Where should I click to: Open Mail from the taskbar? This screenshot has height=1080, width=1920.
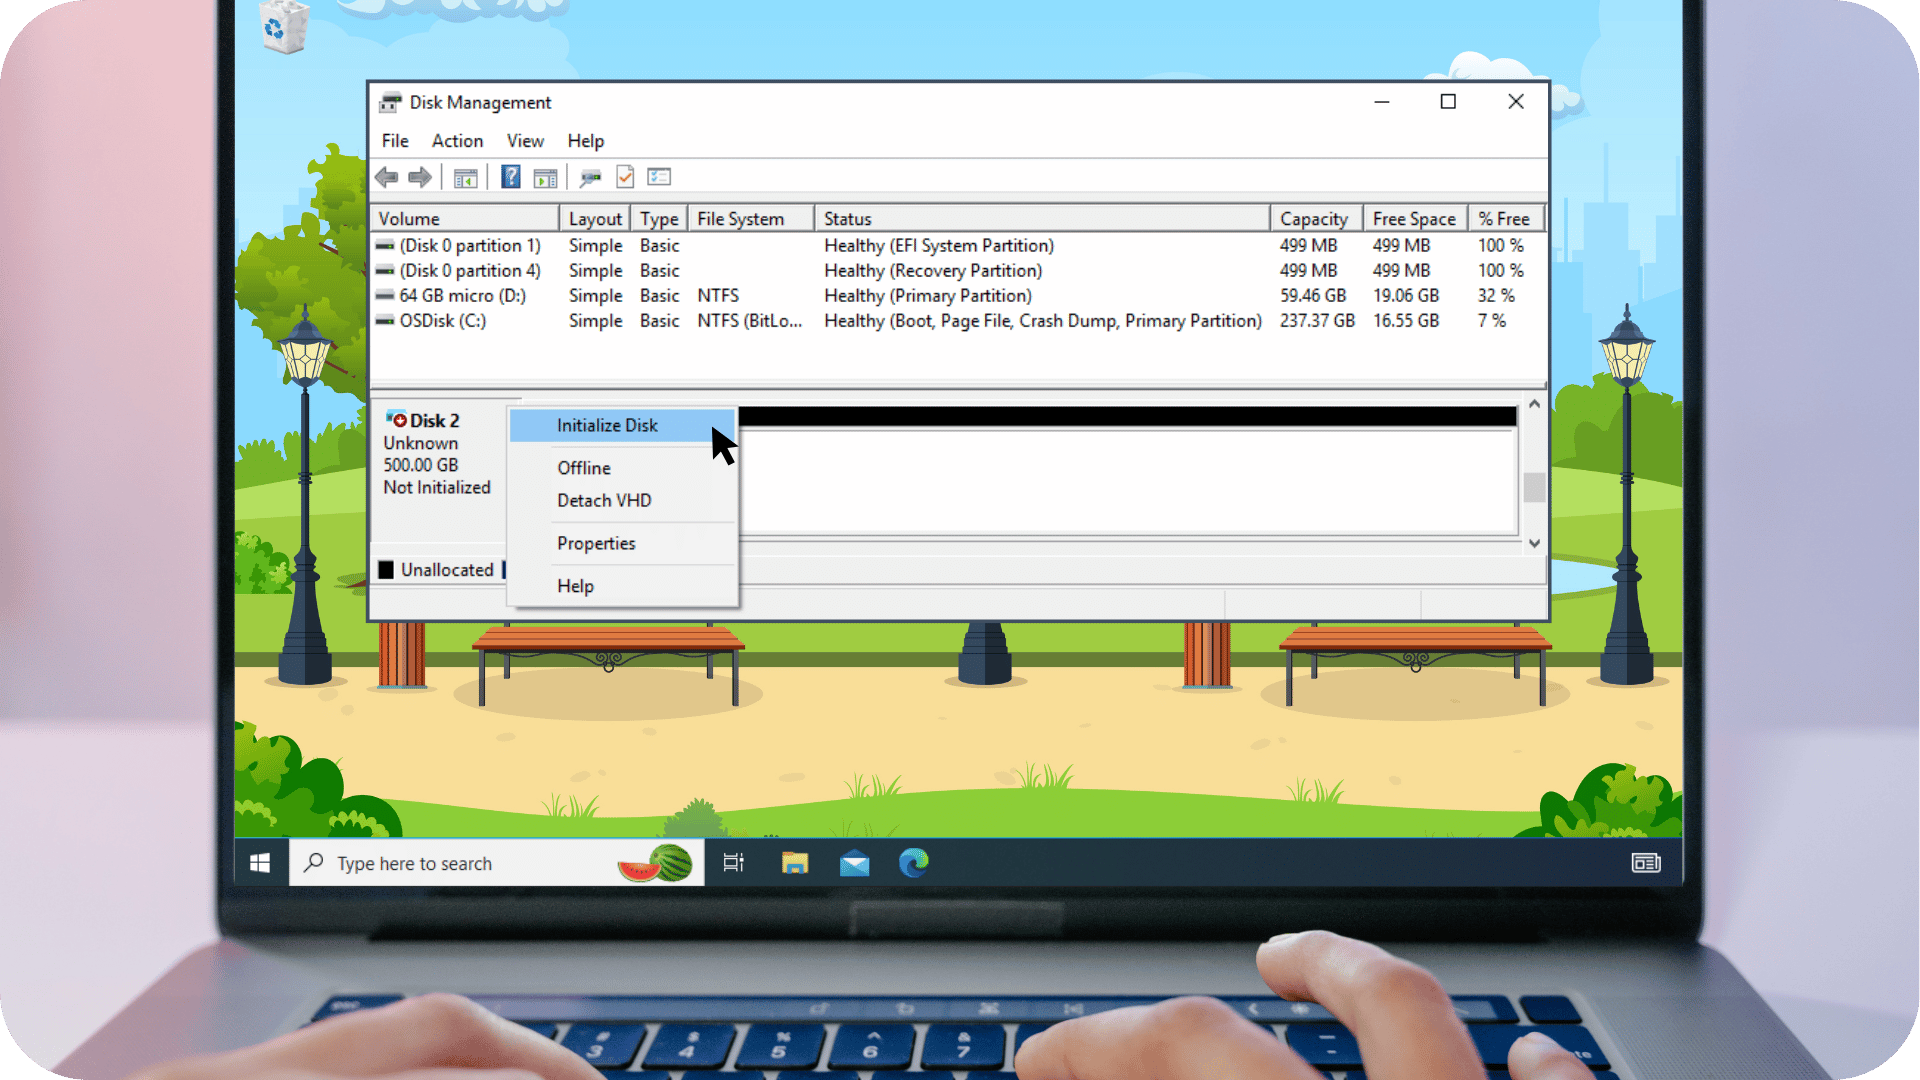tap(855, 863)
